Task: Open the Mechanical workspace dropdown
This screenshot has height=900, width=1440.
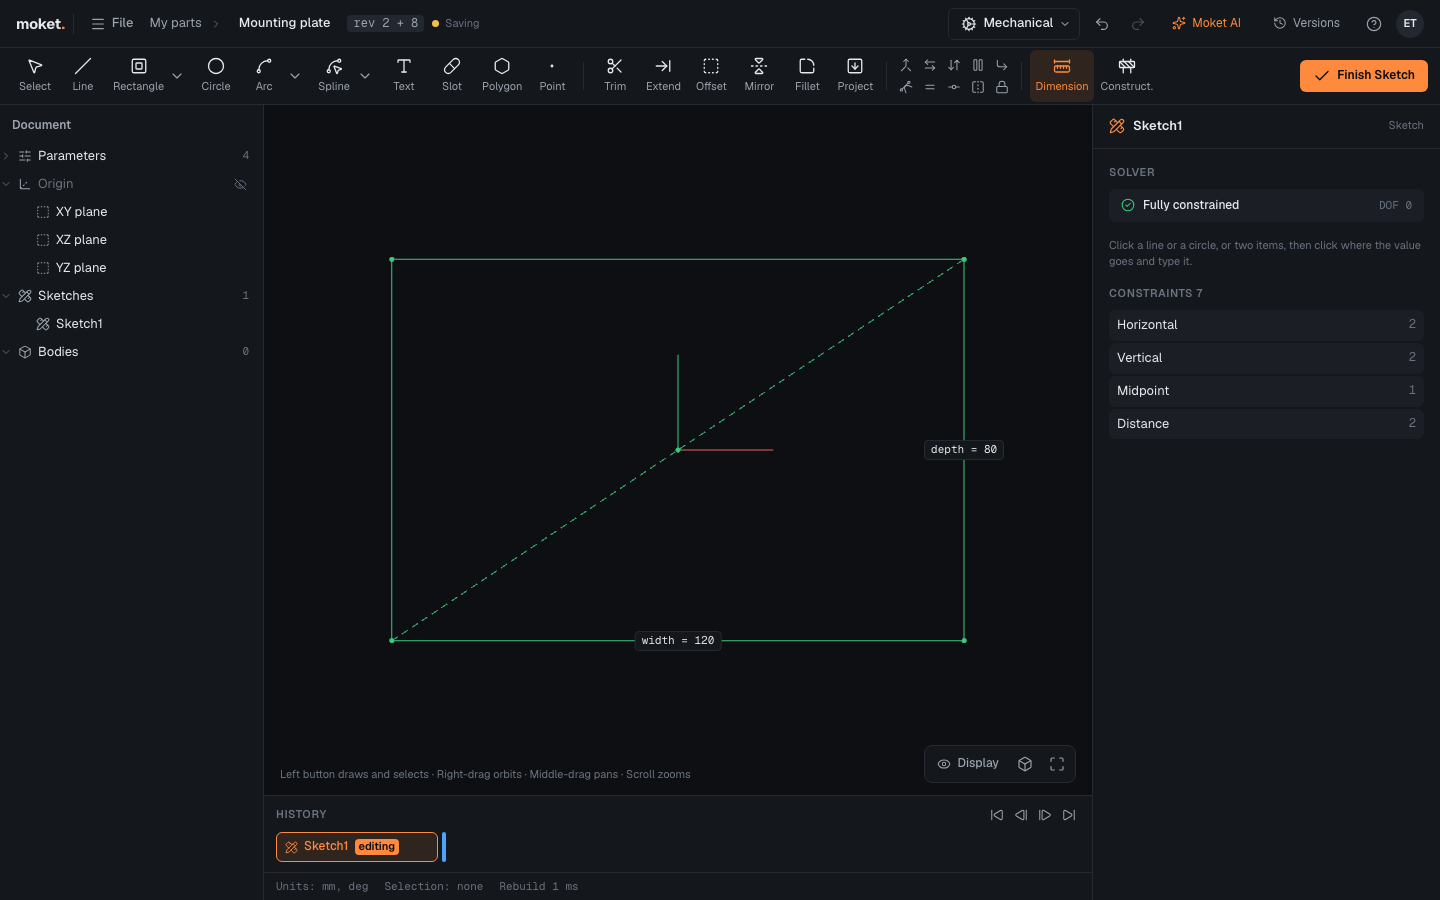Action: coord(1014,24)
